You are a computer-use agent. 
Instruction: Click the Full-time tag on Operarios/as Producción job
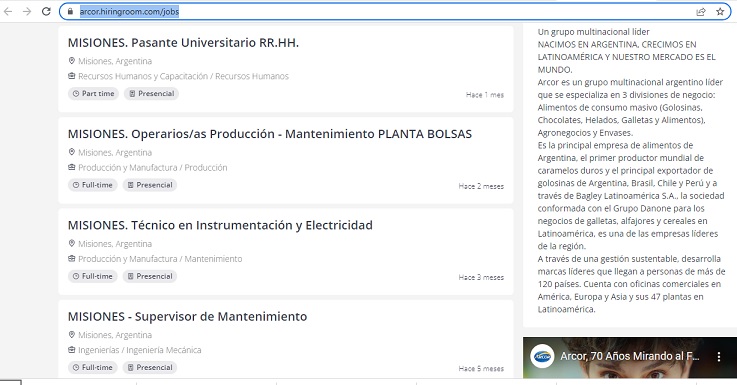click(x=93, y=185)
